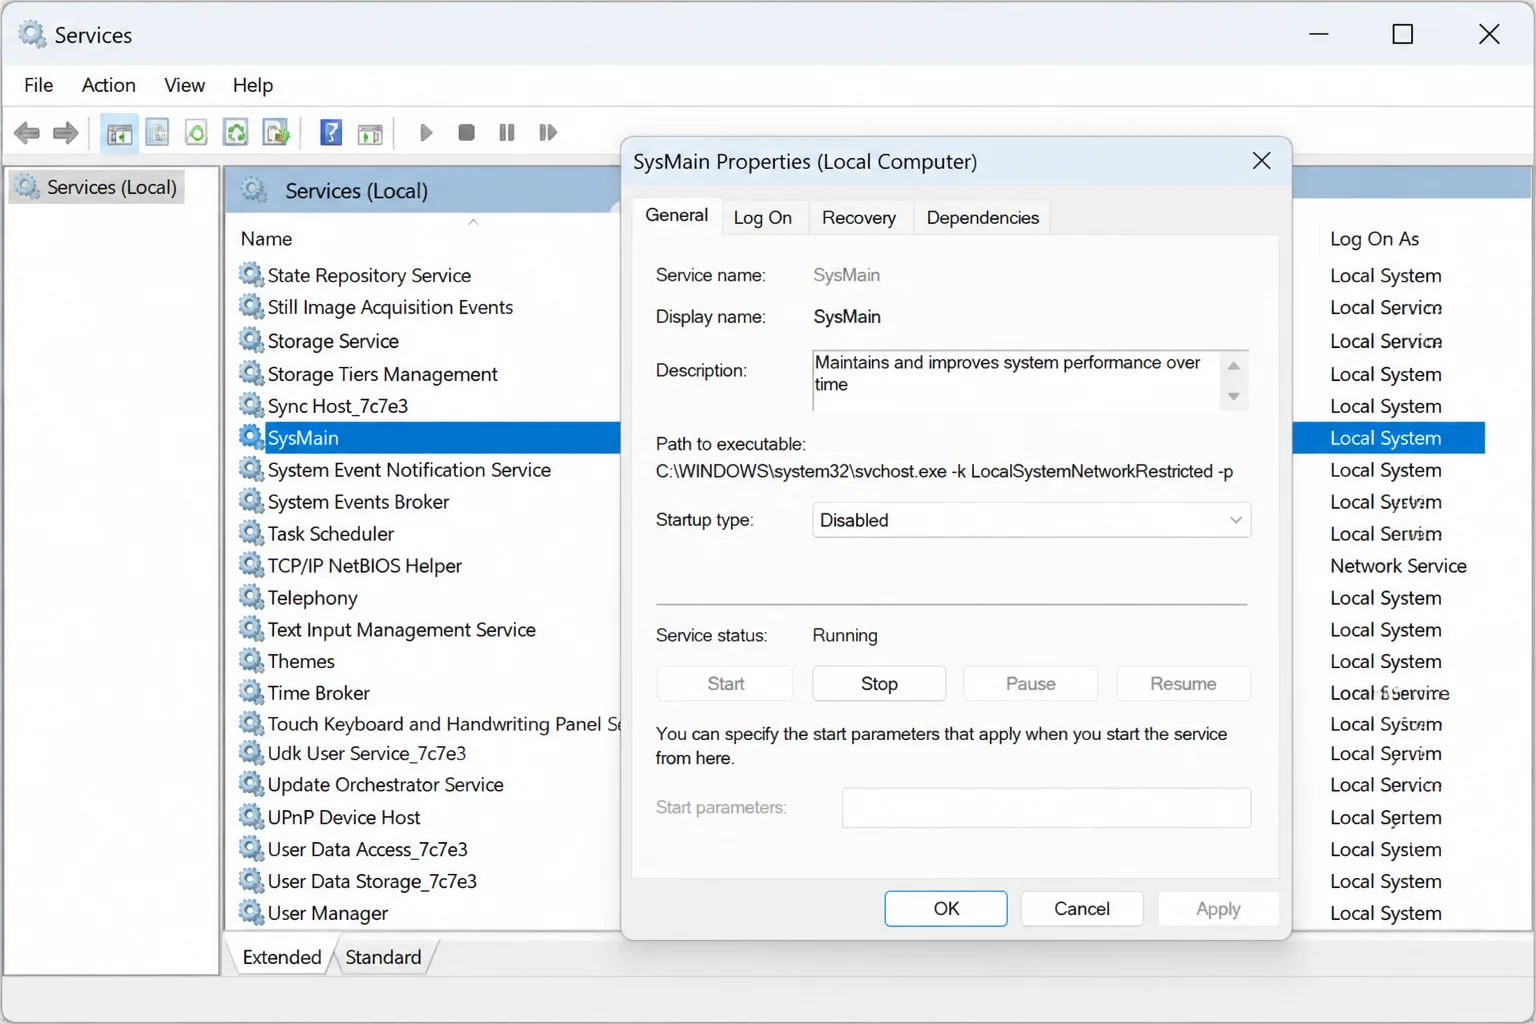Screen dimensions: 1536x1024
Task: Open the Action menu
Action: pyautogui.click(x=108, y=85)
